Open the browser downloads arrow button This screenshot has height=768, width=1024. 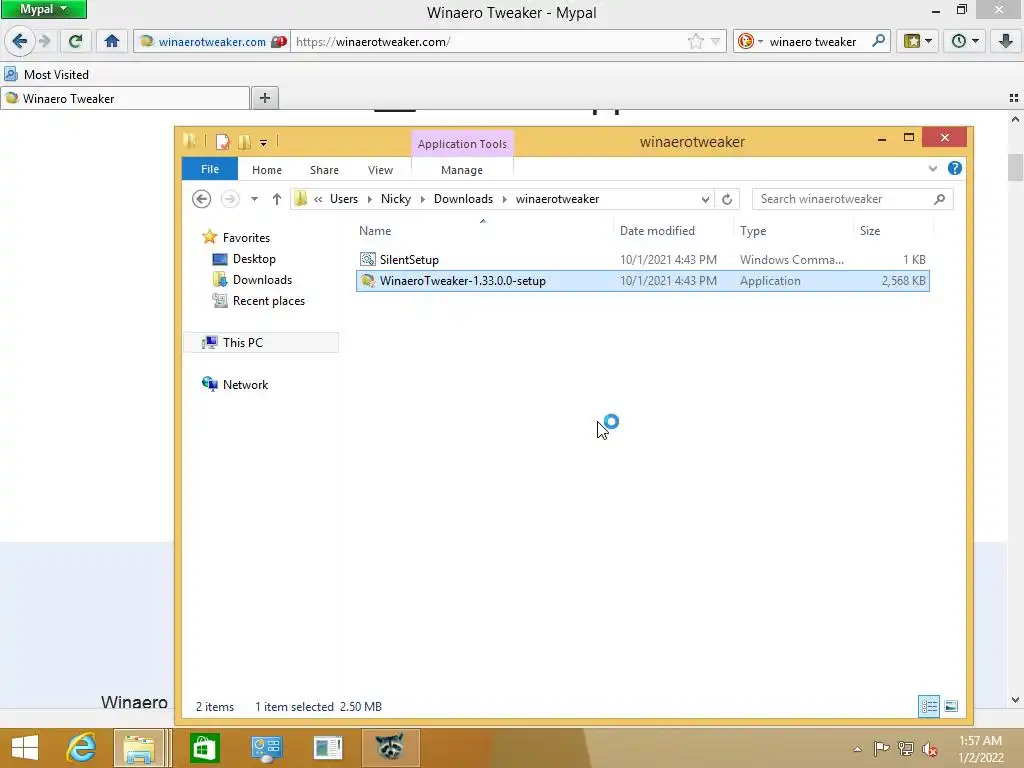point(1006,42)
